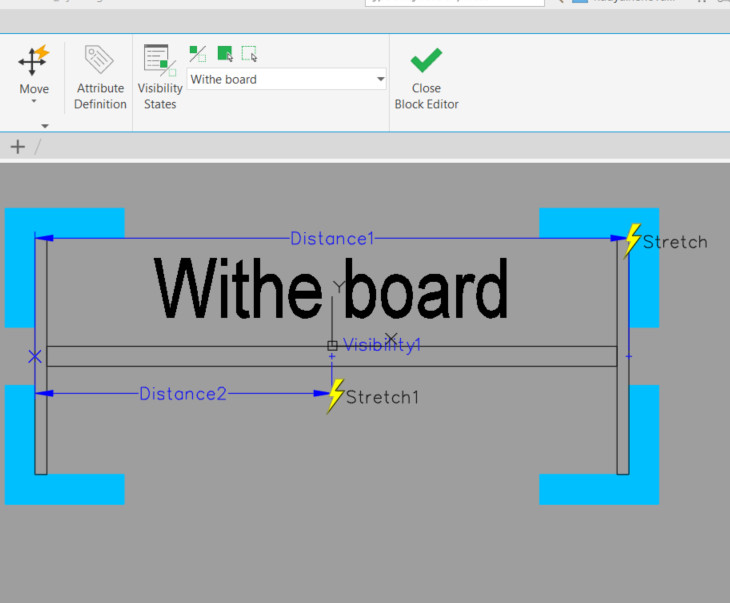730x603 pixels.
Task: Select the Move tool icon
Action: 33,61
